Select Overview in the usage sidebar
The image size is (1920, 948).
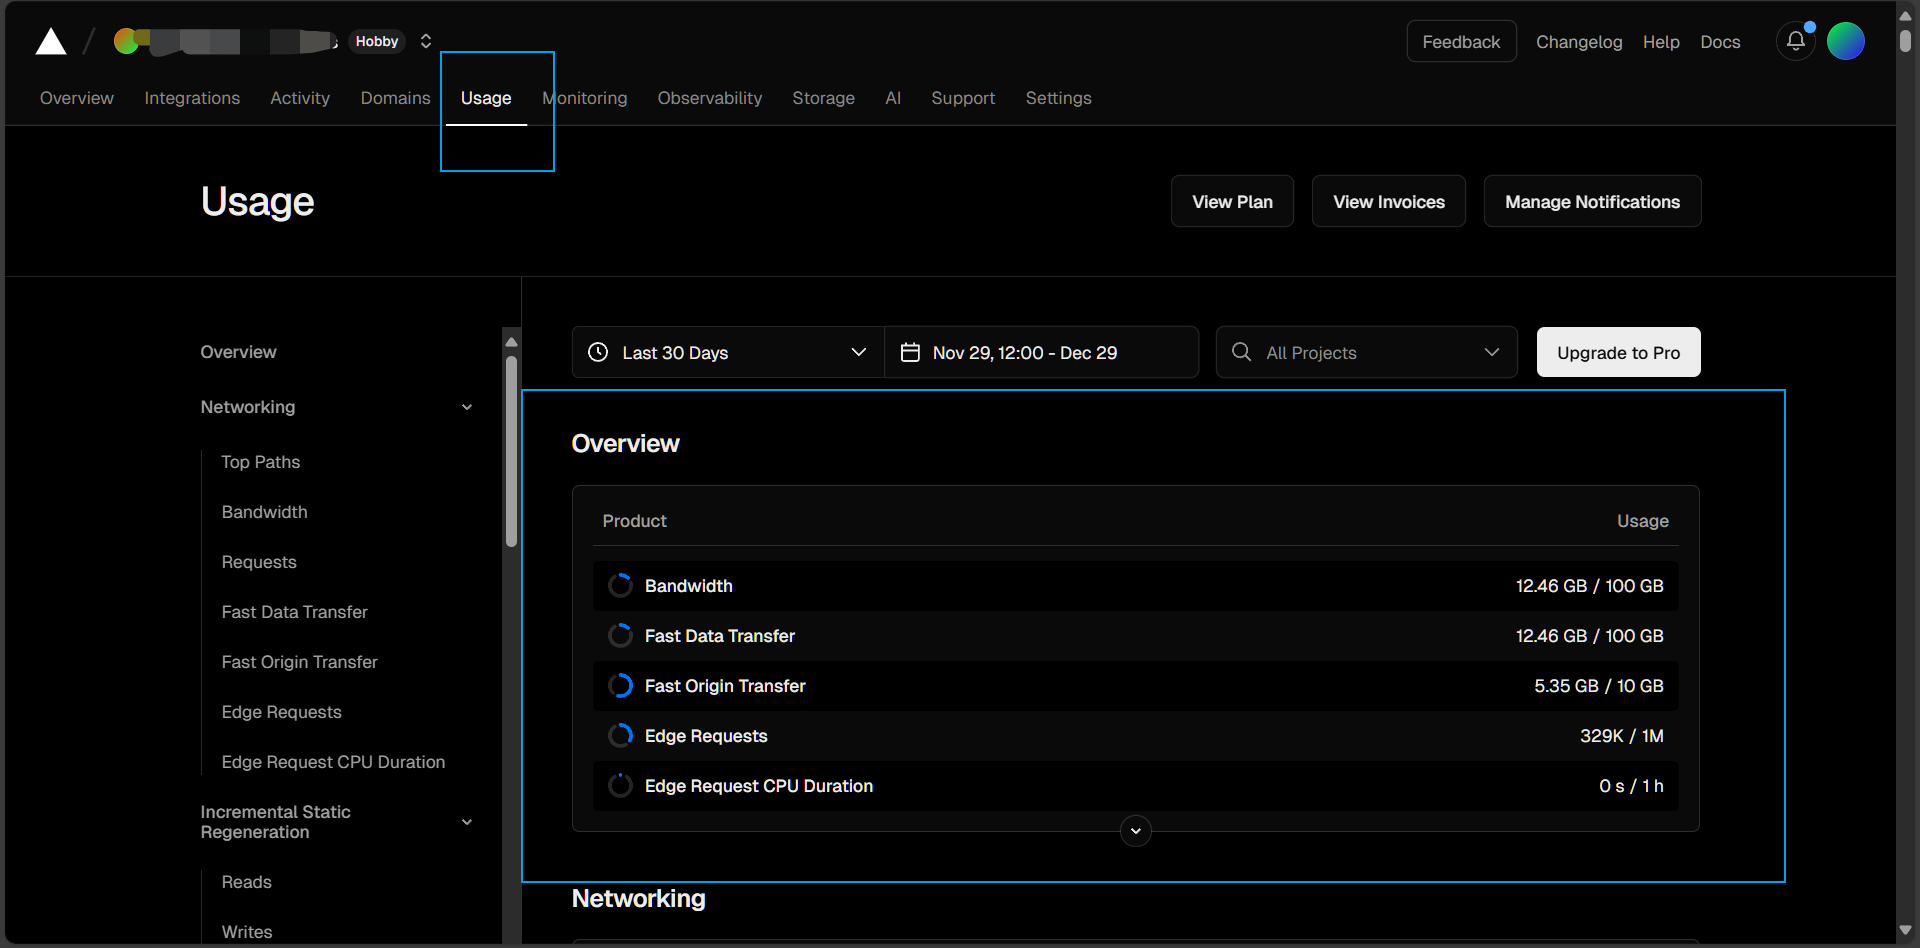pos(238,352)
